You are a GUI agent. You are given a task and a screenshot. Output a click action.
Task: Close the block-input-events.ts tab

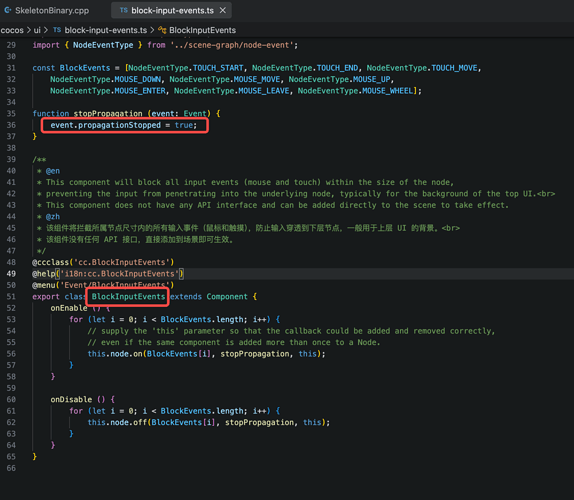tap(223, 10)
